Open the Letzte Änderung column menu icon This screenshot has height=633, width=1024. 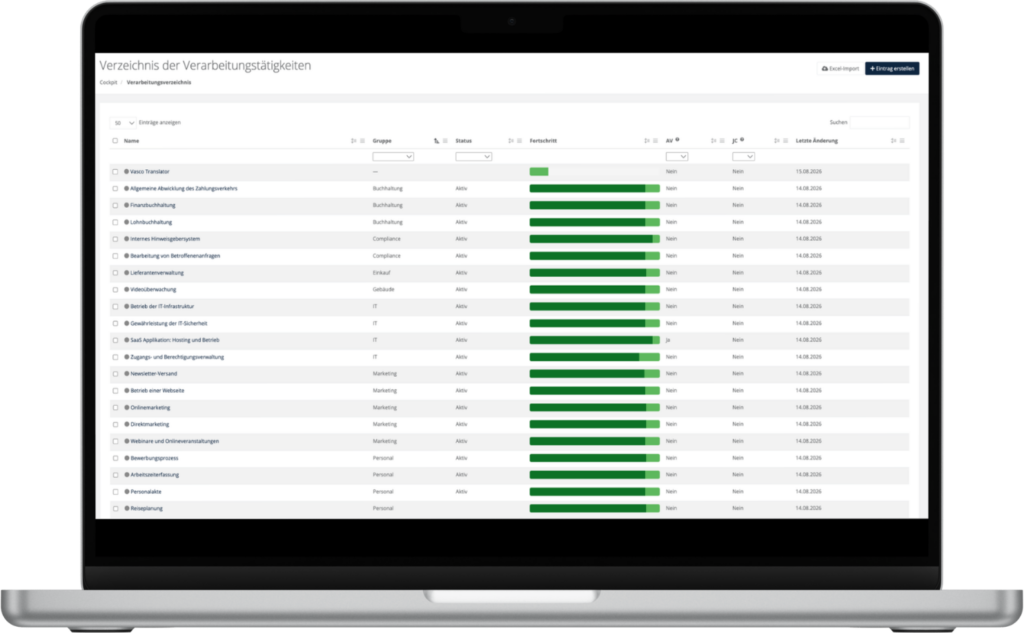coord(903,141)
